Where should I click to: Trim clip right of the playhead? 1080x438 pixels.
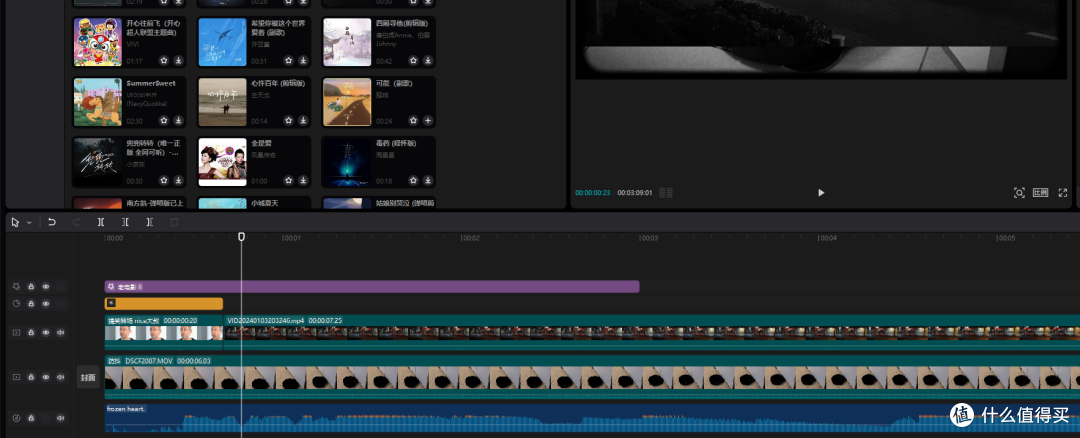(149, 222)
